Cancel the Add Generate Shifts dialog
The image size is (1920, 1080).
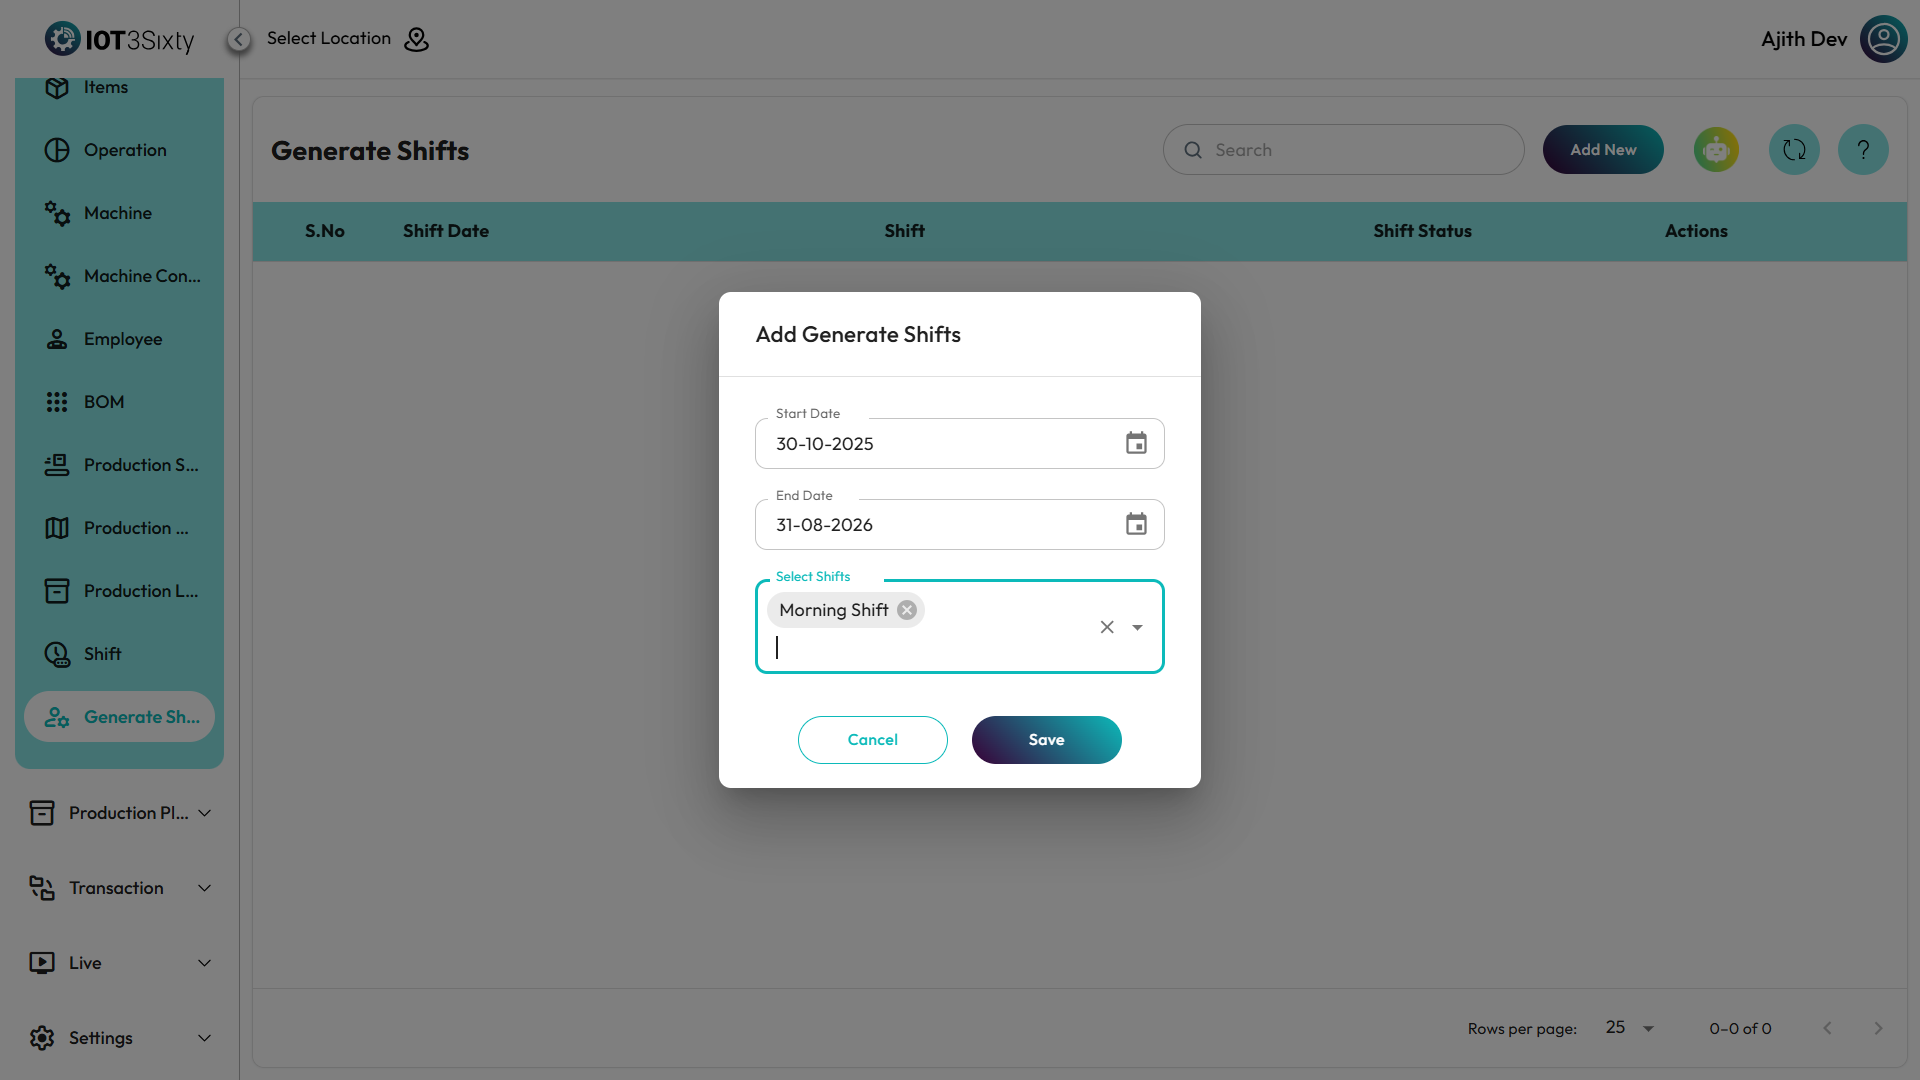coord(872,740)
